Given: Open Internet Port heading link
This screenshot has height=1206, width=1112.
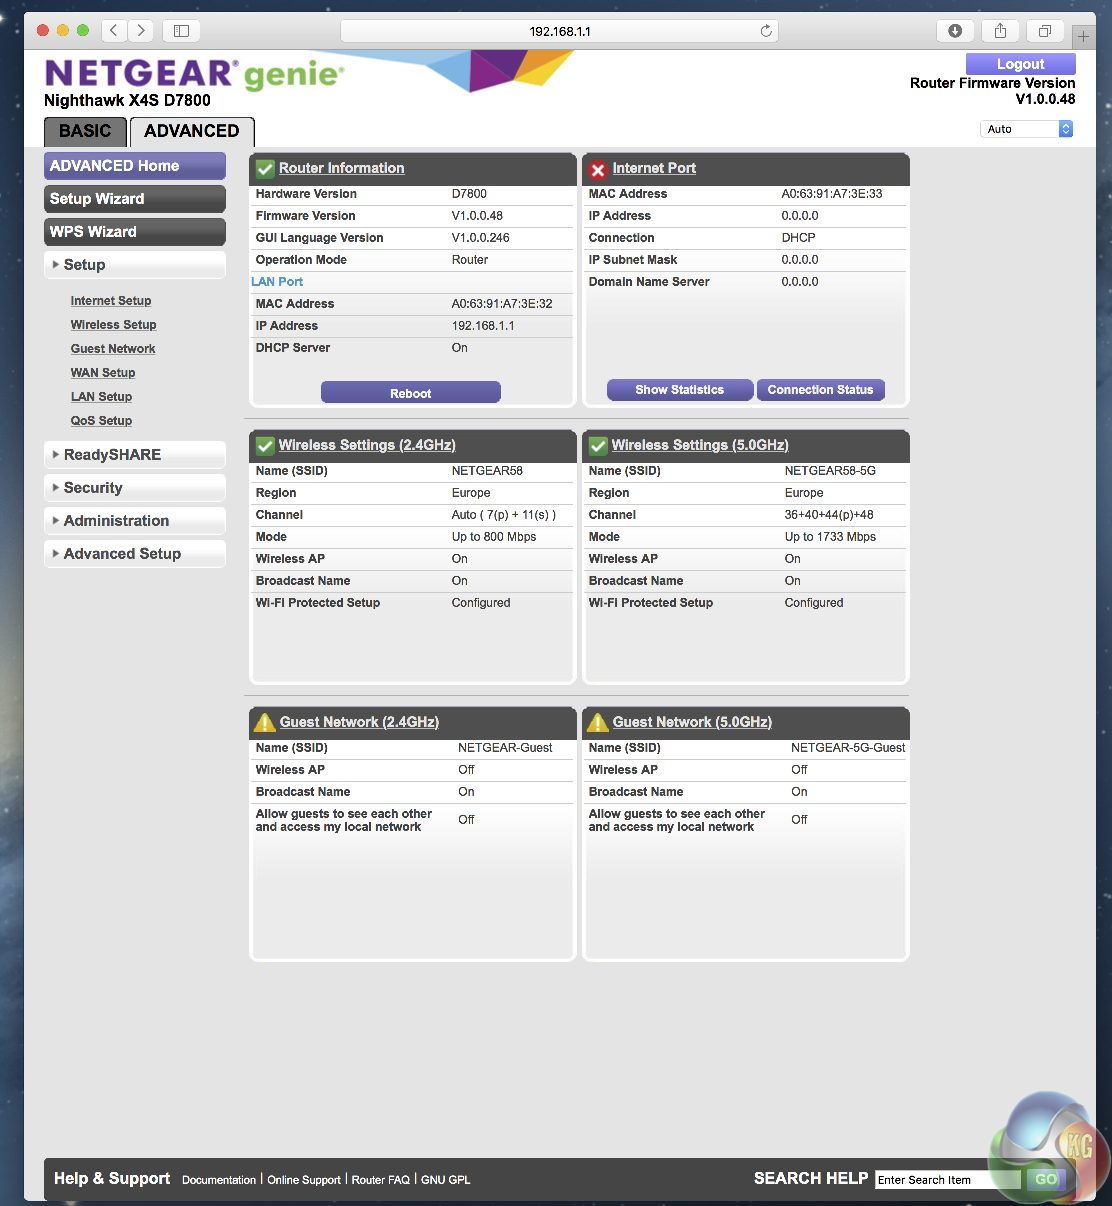Looking at the screenshot, I should tap(654, 168).
